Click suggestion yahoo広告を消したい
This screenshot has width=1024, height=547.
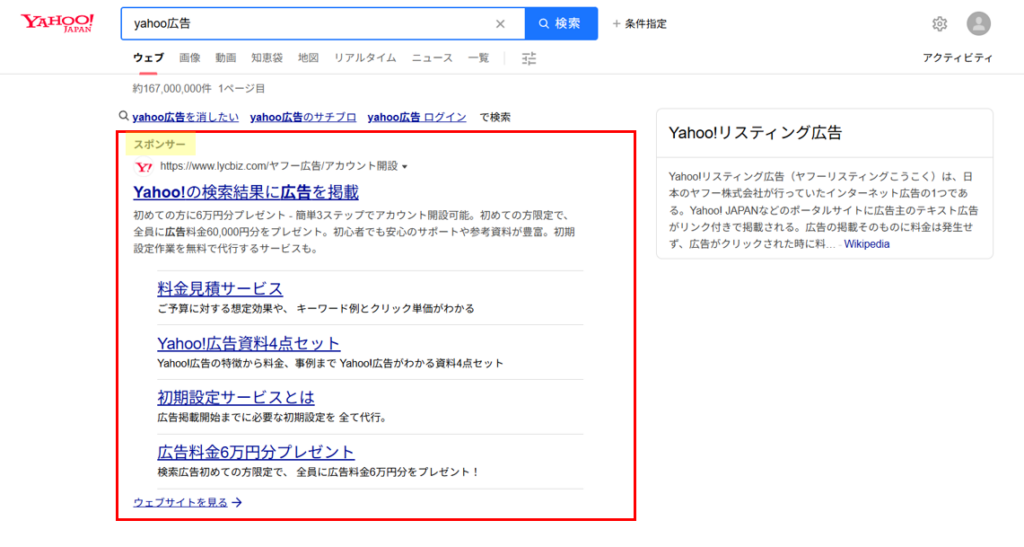click(185, 117)
